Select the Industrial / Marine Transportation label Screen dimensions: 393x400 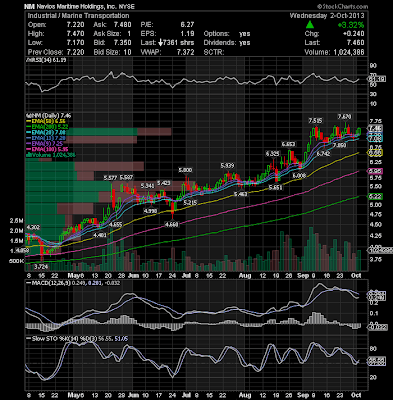pos(78,16)
